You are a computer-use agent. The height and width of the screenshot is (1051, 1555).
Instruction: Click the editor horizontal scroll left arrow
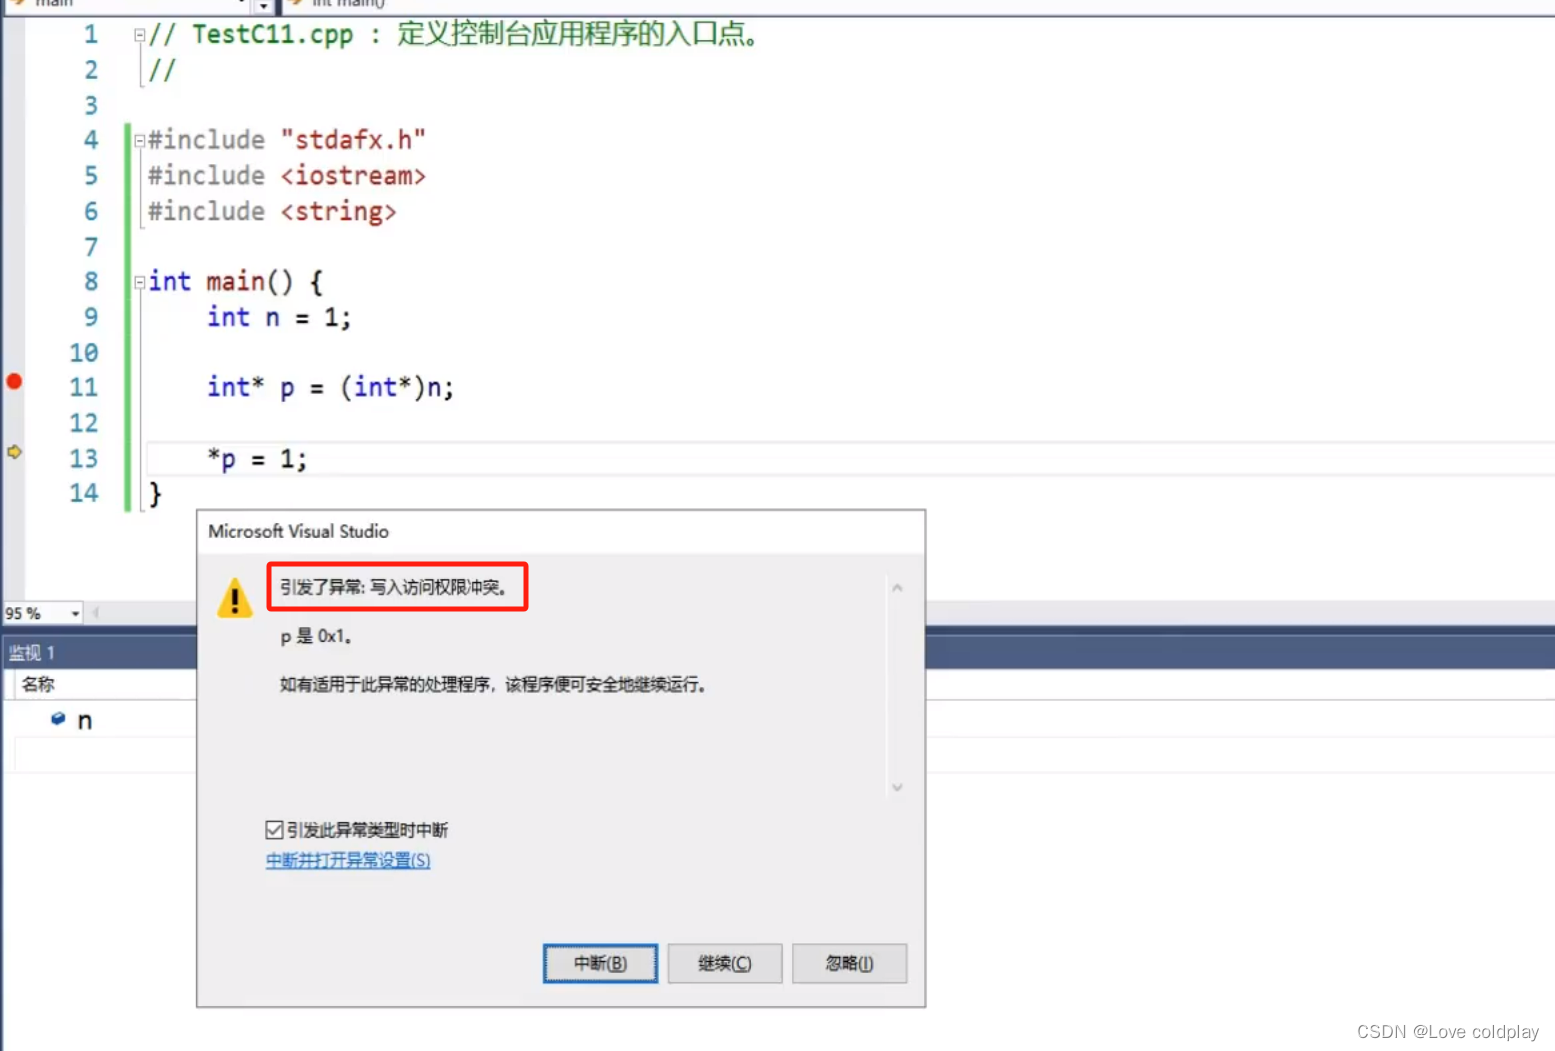click(96, 613)
